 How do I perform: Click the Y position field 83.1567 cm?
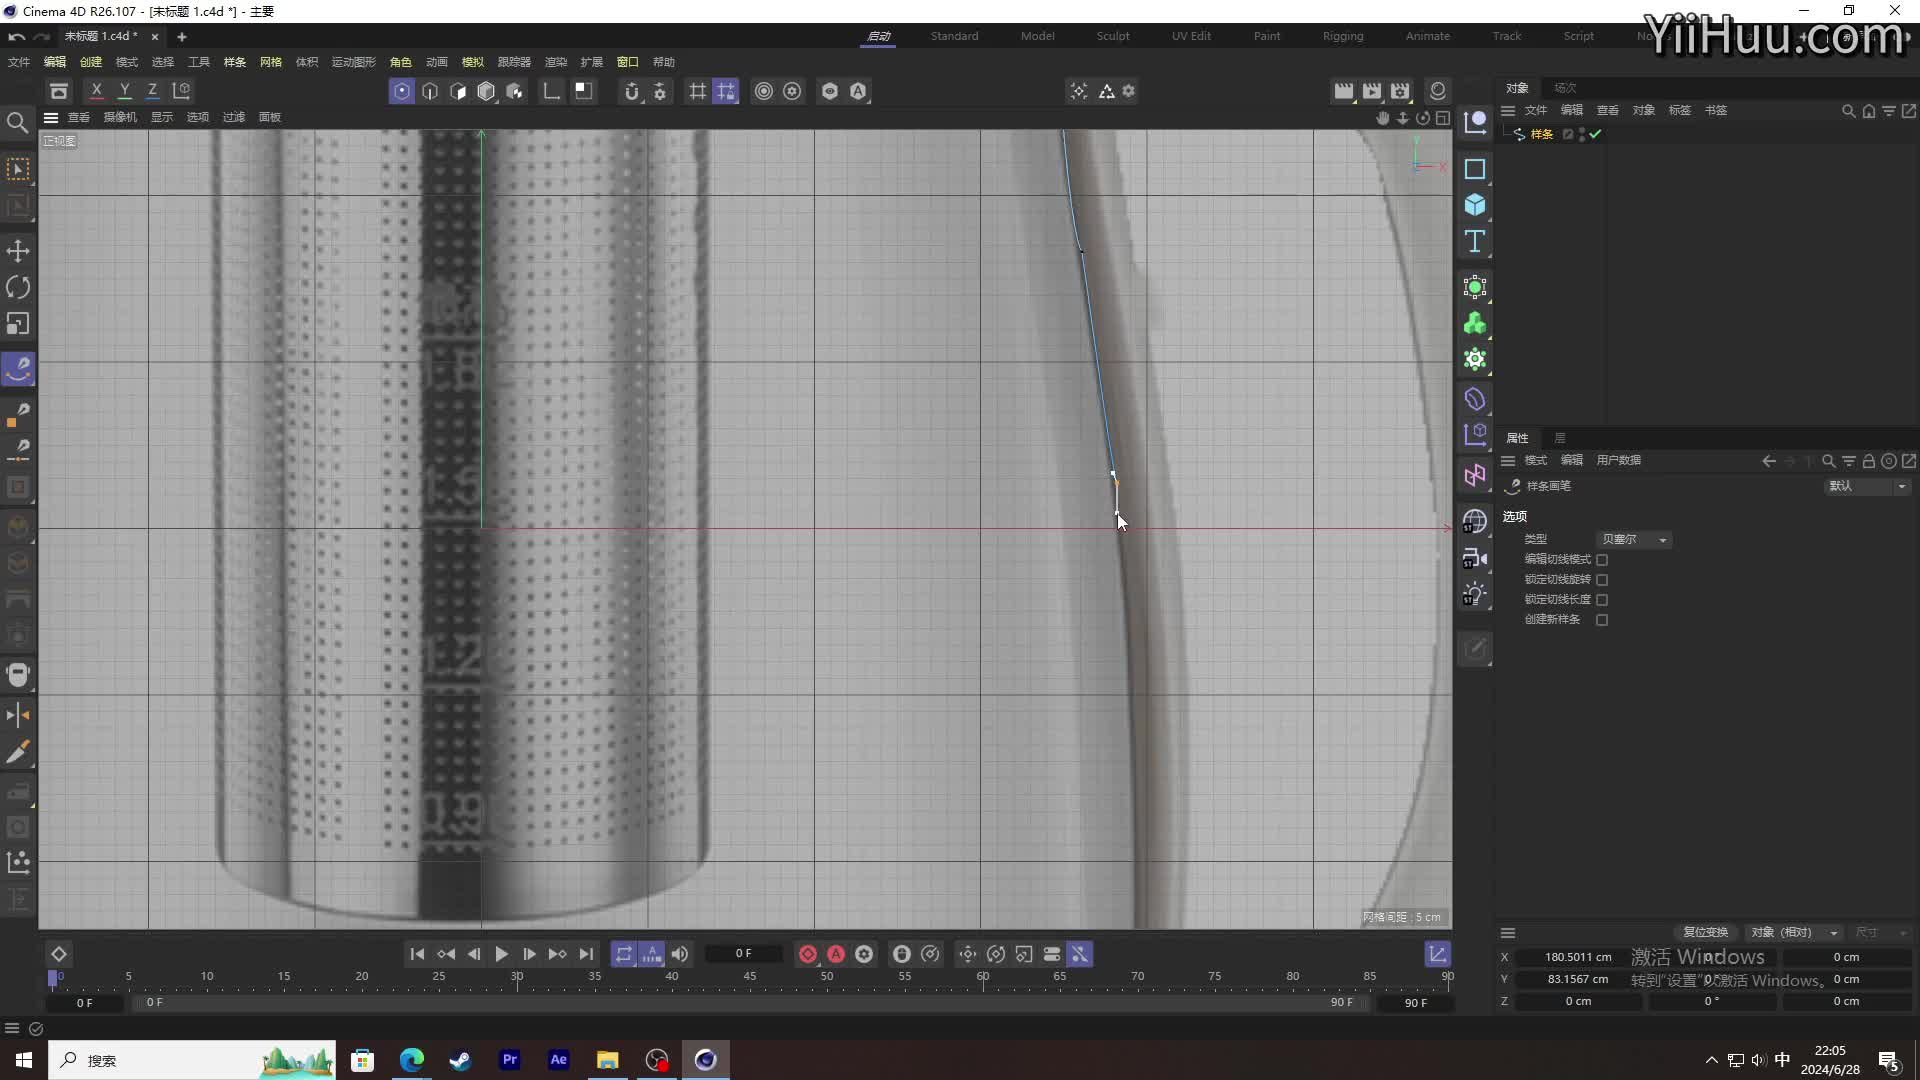click(1577, 979)
